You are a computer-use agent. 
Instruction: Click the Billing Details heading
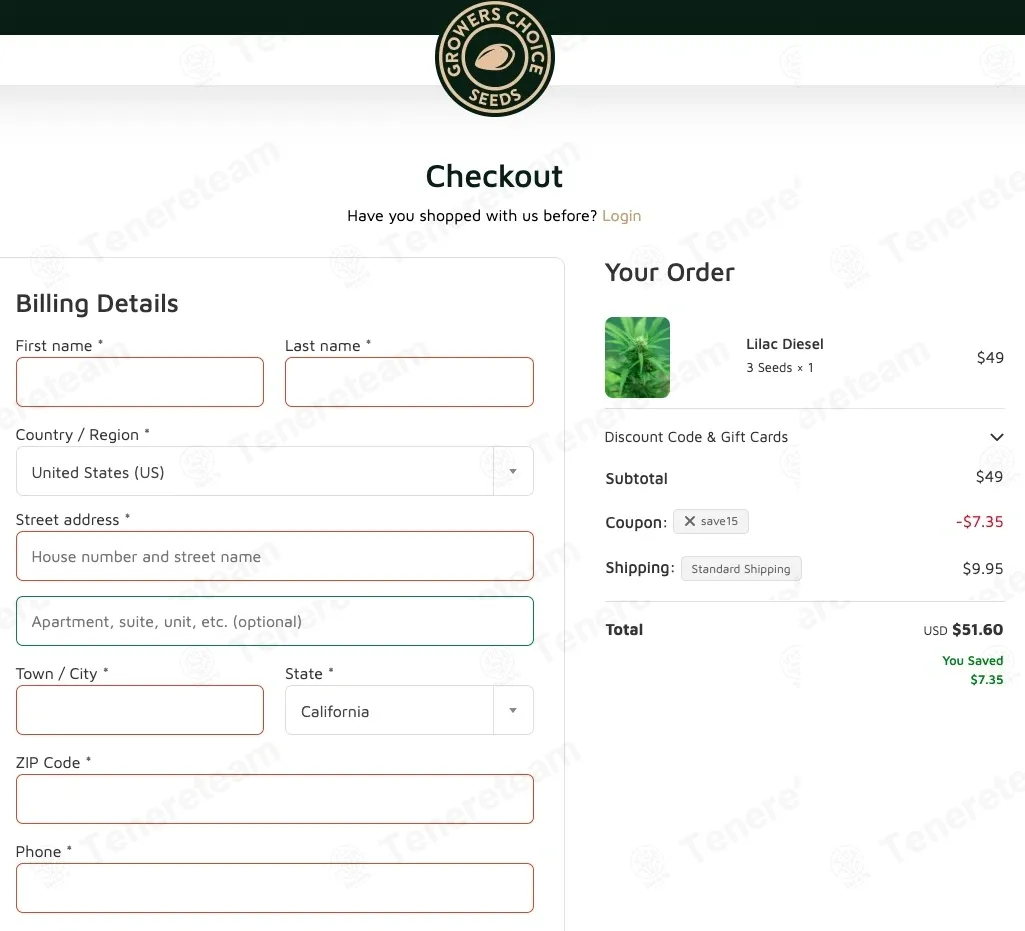point(97,304)
